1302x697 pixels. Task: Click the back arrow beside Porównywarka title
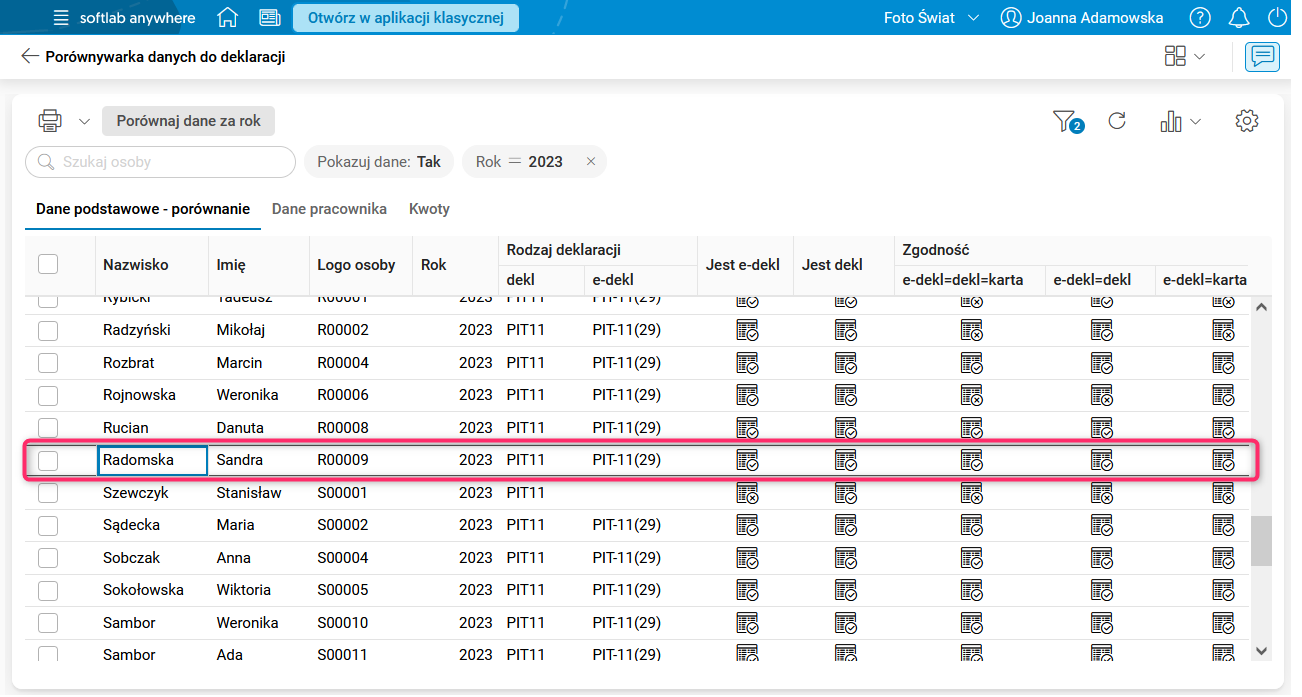30,57
